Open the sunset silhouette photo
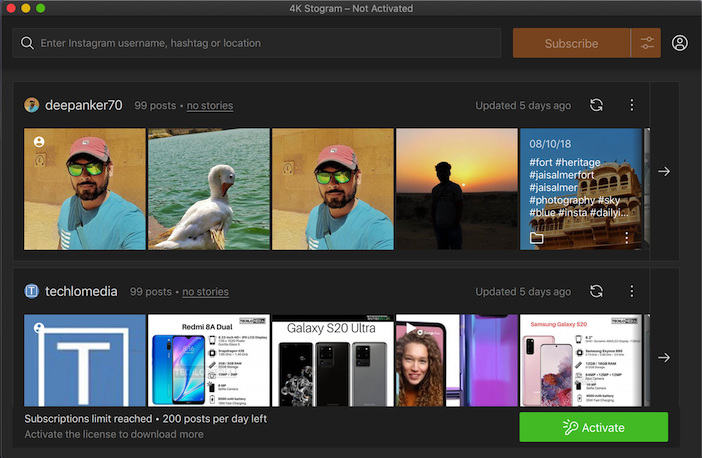The width and height of the screenshot is (702, 458). click(x=457, y=189)
